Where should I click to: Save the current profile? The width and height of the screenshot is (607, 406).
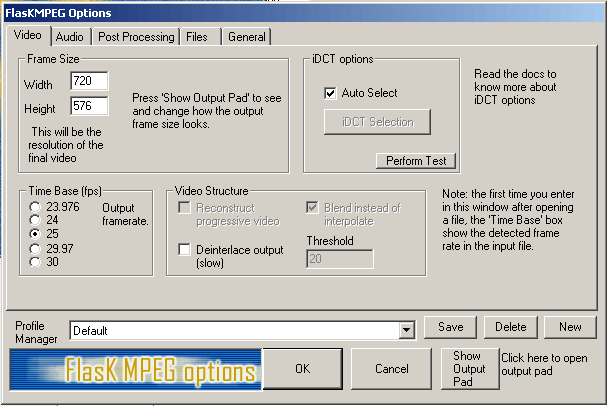click(x=451, y=327)
